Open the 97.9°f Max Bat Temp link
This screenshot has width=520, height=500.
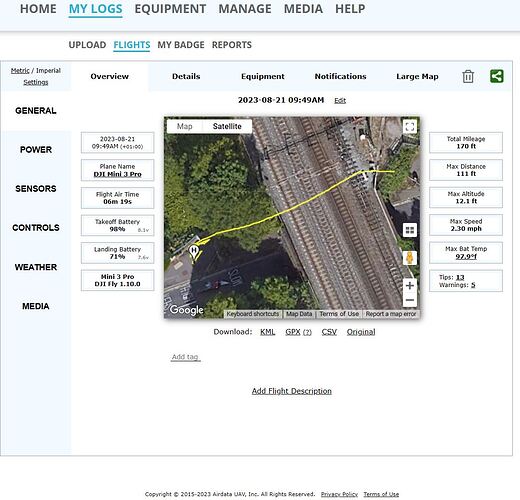click(x=466, y=256)
